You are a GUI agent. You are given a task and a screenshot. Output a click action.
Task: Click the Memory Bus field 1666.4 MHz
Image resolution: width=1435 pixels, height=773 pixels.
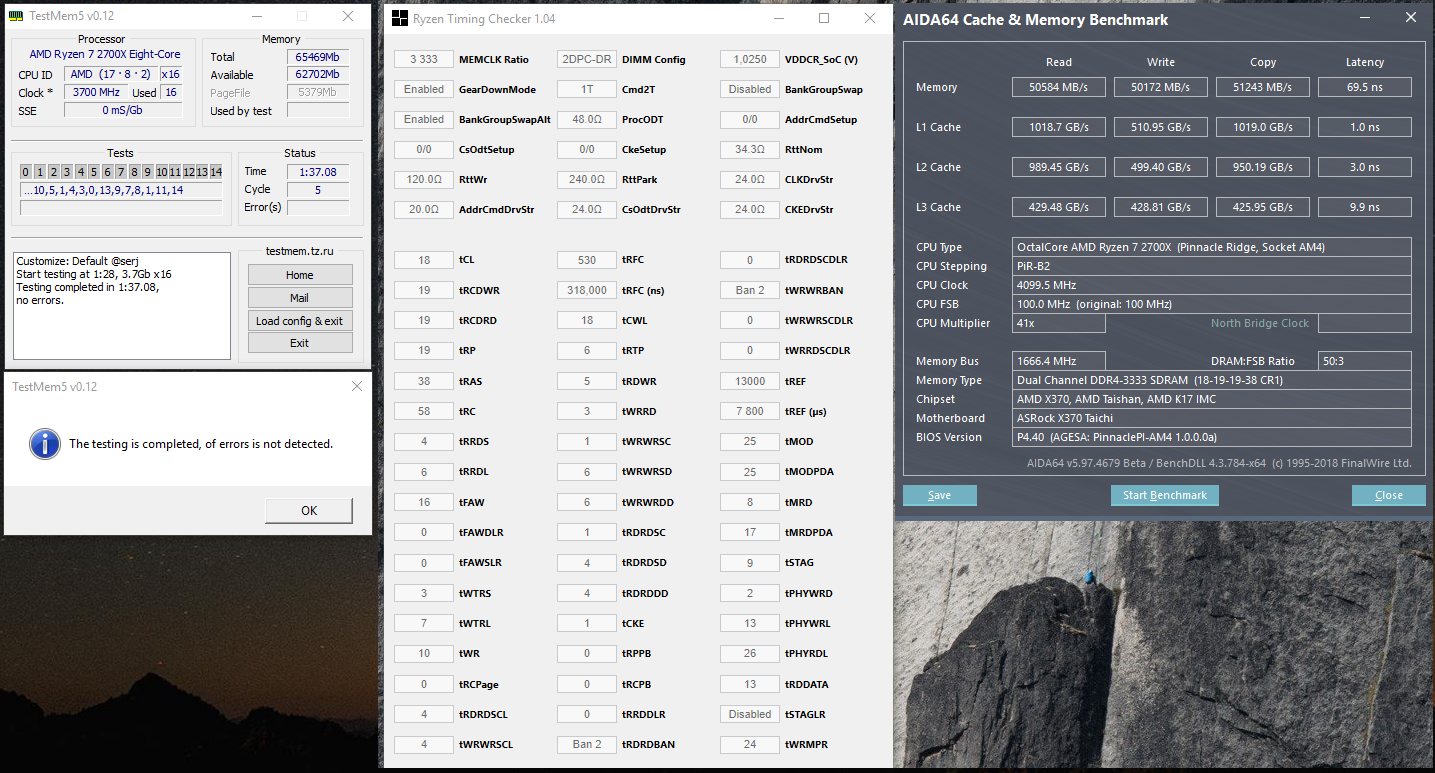1059,361
